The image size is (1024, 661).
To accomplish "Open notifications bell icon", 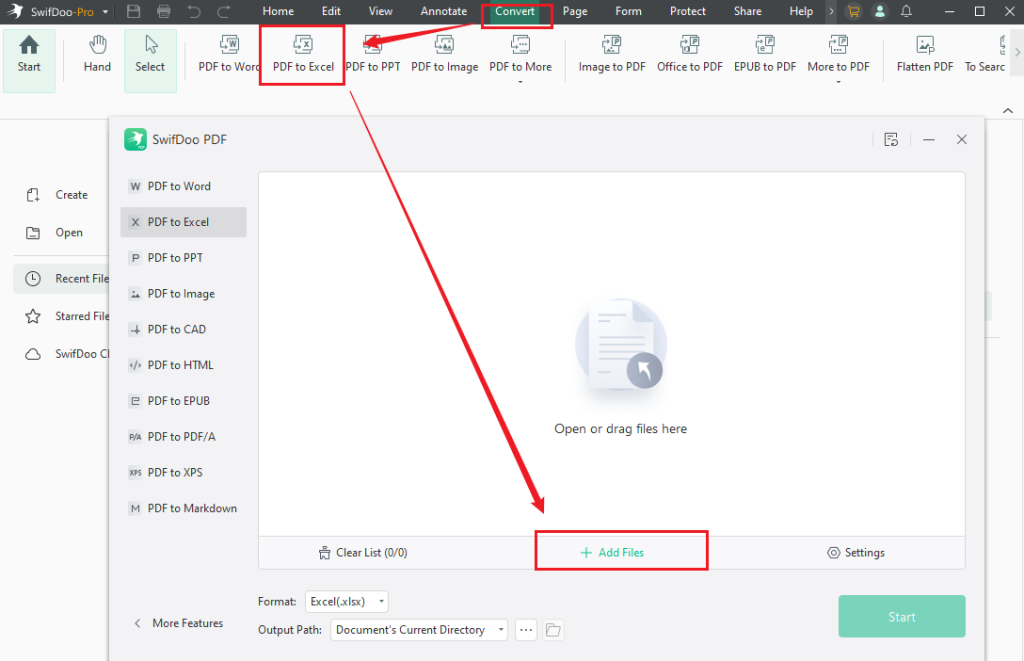I will pyautogui.click(x=906, y=11).
